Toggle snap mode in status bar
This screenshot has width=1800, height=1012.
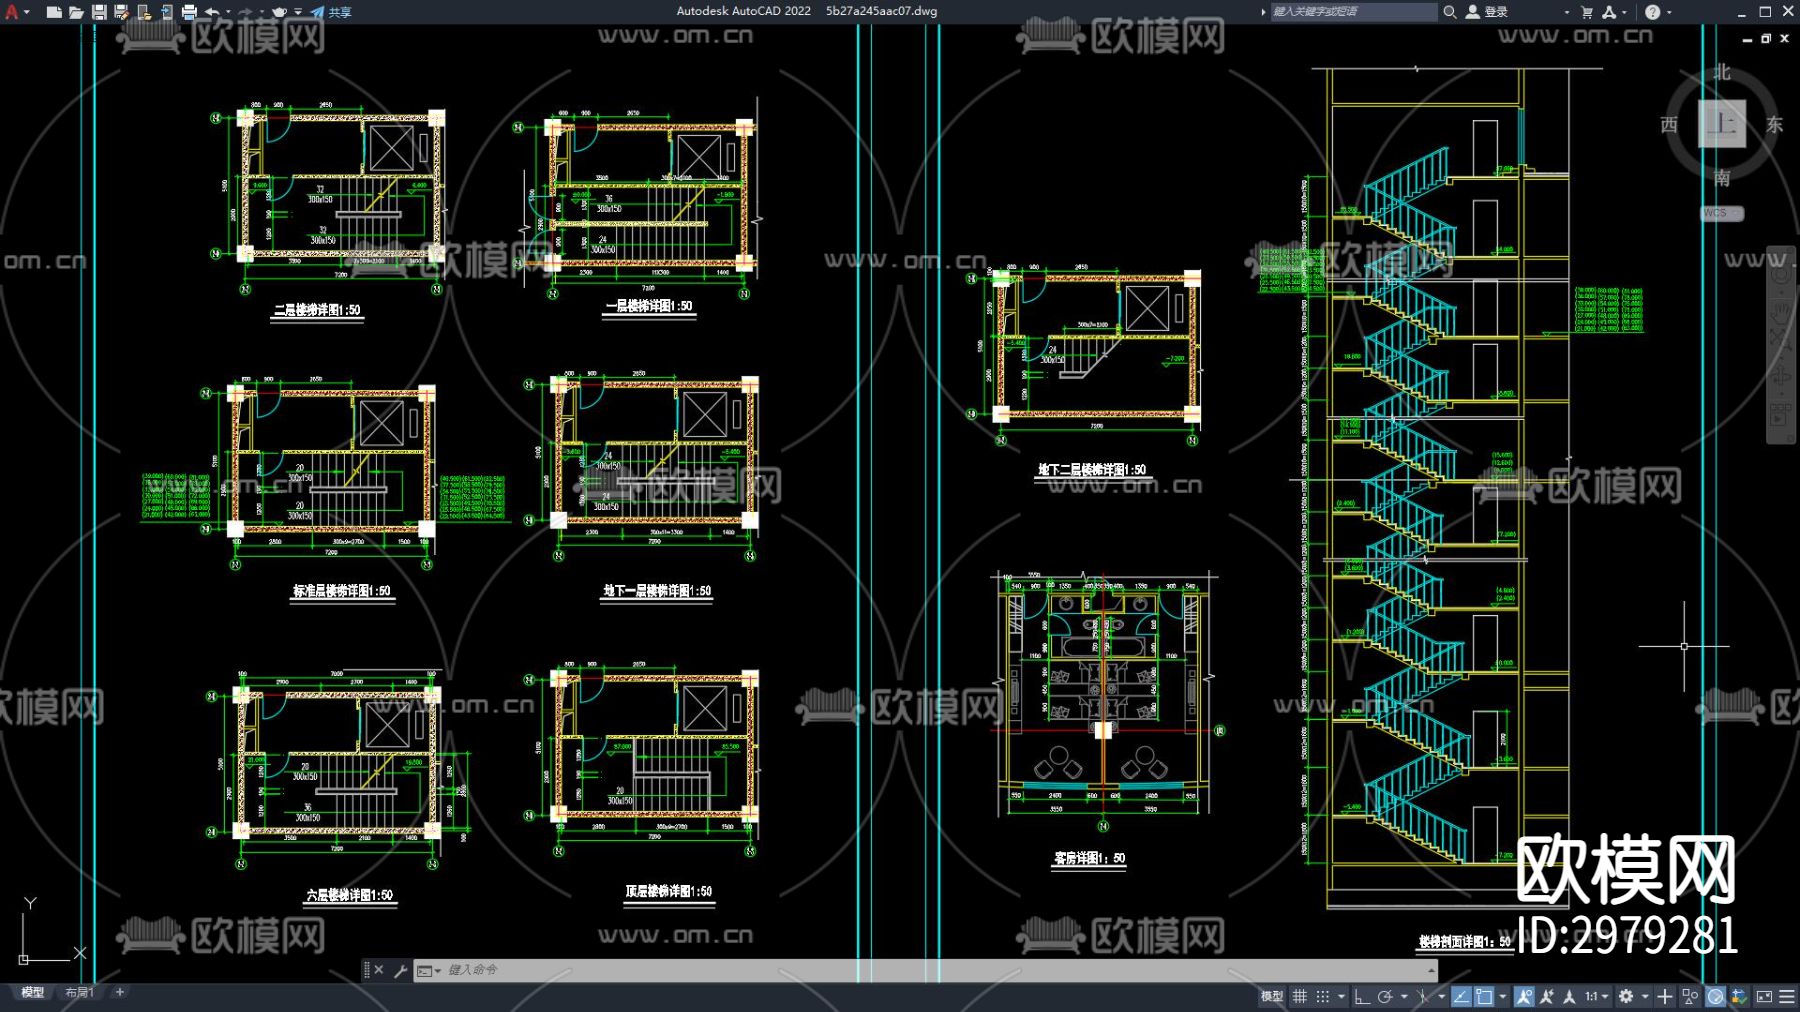coord(1322,996)
